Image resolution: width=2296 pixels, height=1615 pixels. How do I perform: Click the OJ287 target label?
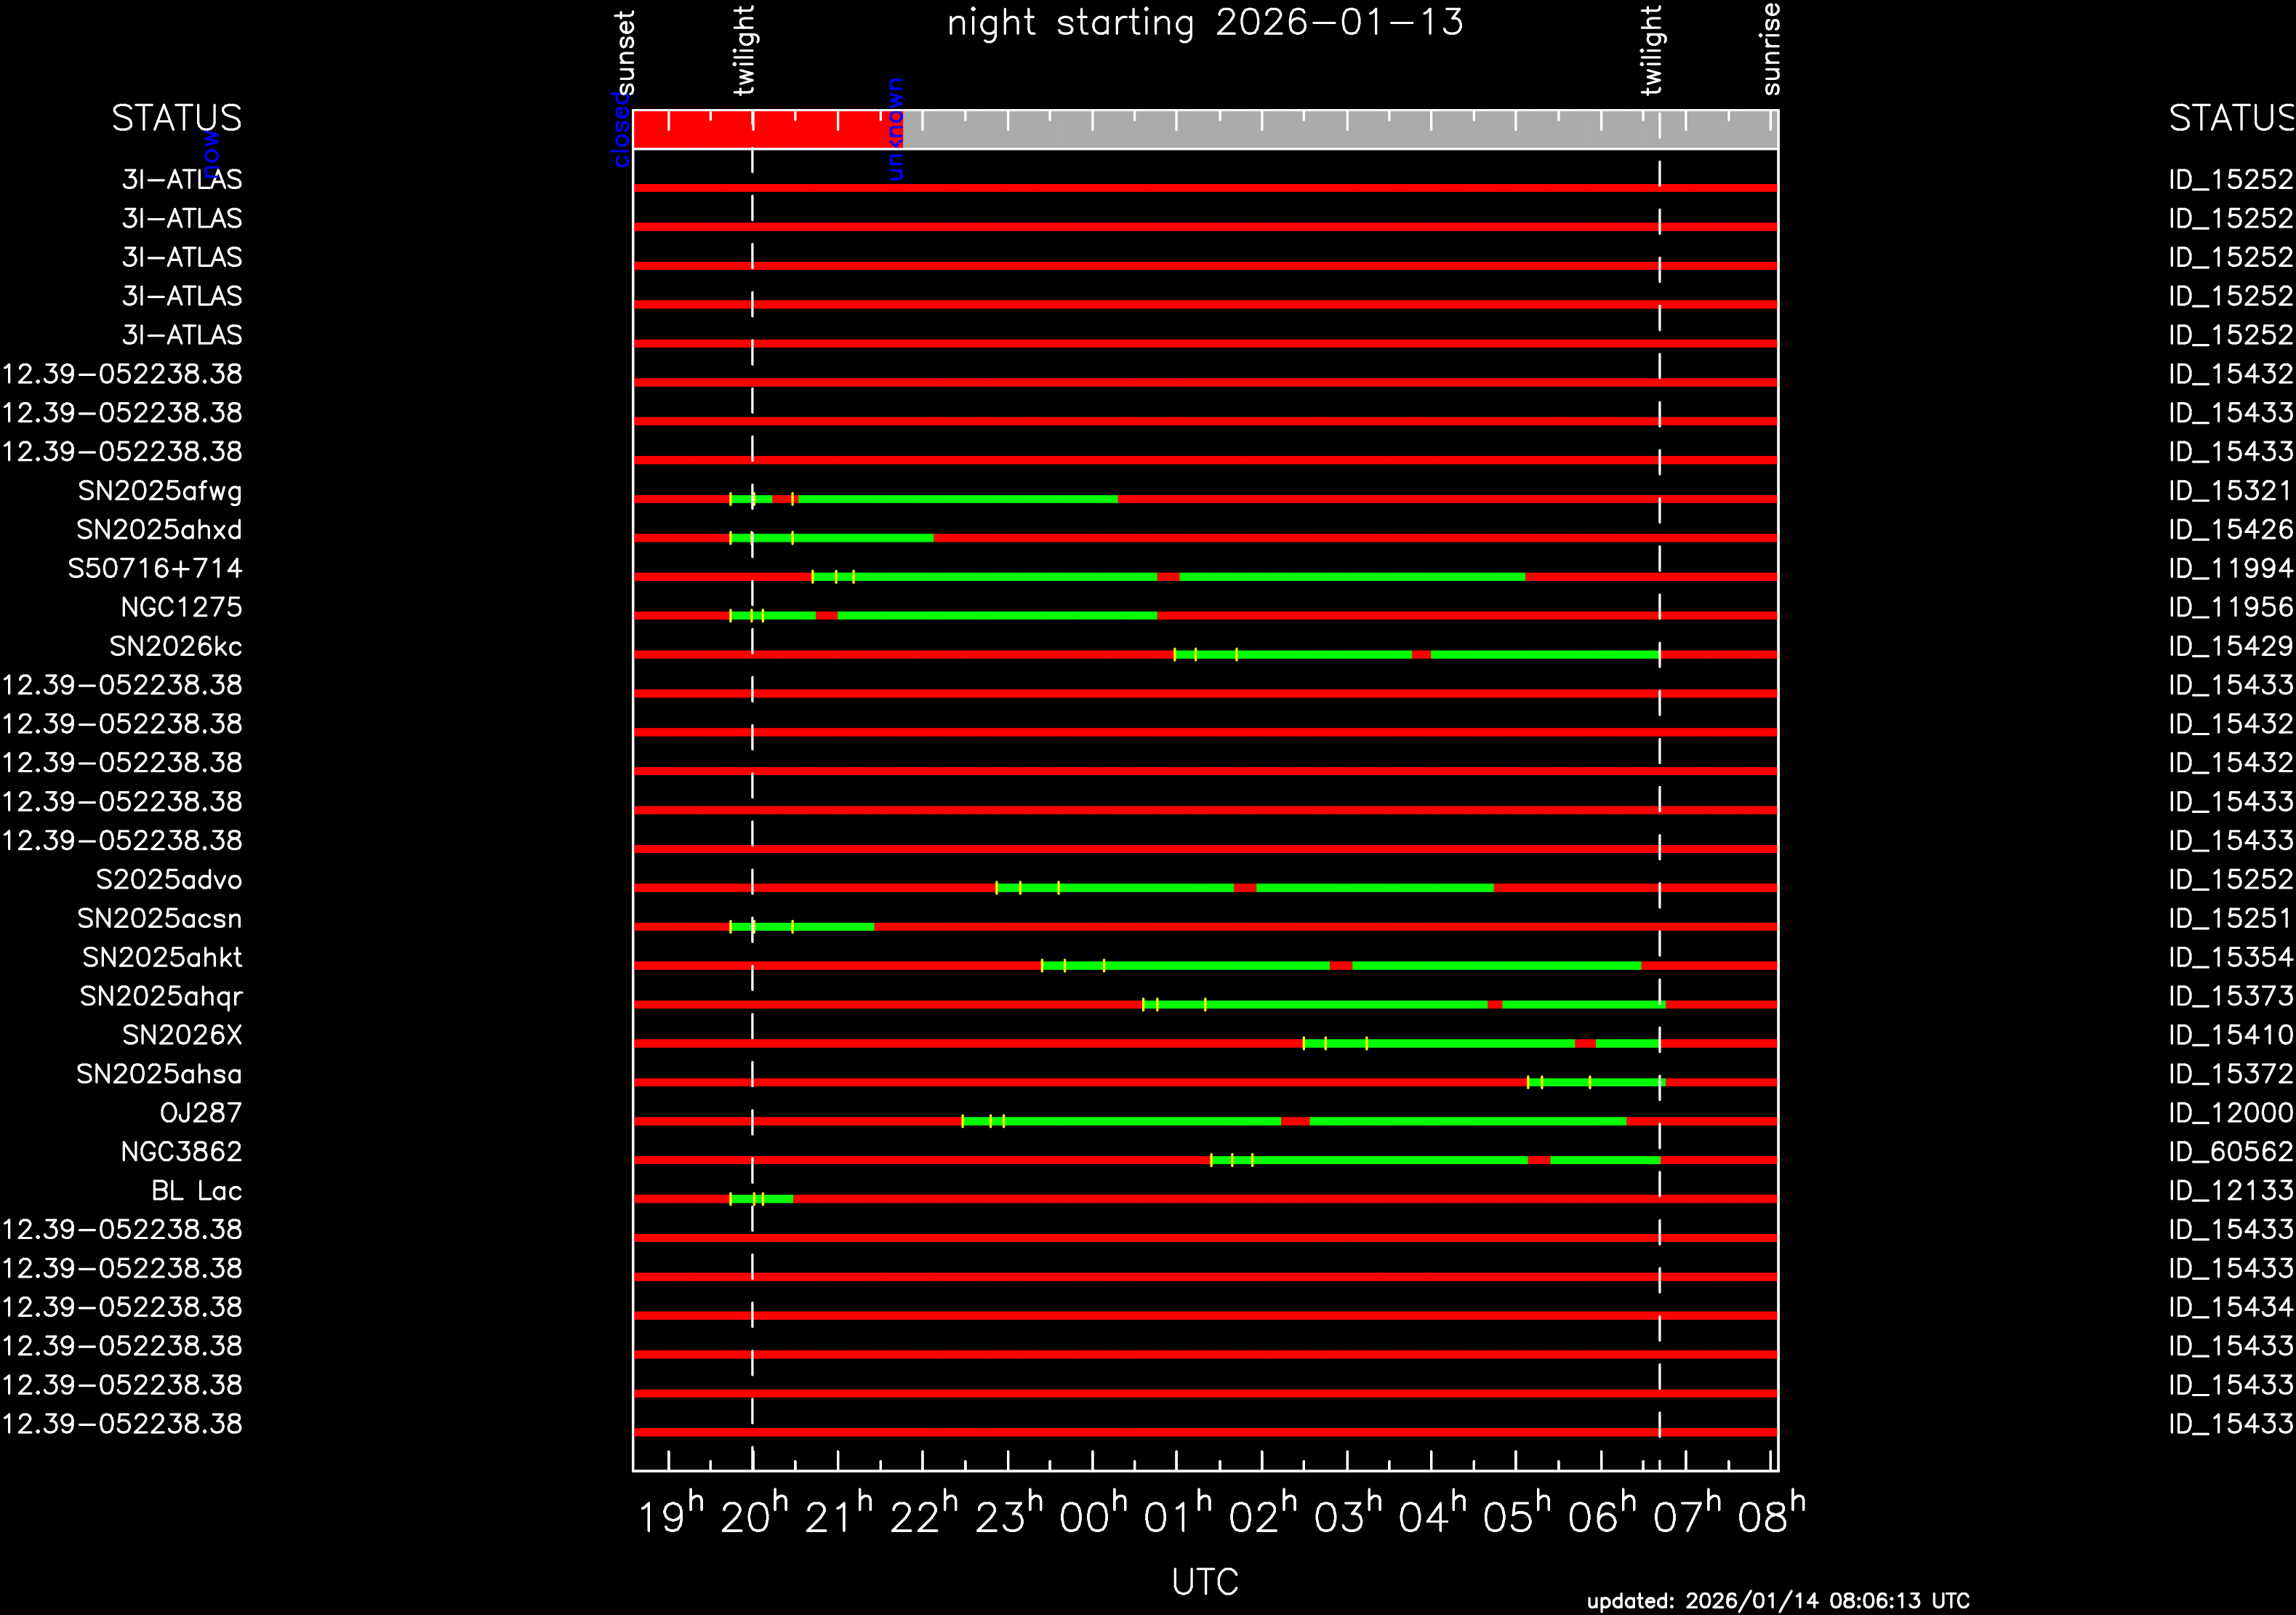pyautogui.click(x=200, y=1113)
